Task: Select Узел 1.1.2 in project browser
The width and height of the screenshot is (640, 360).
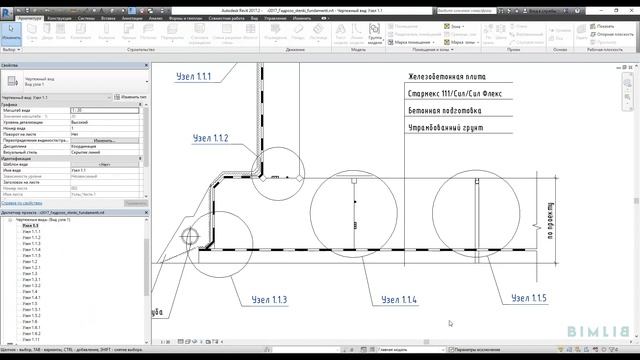Action: click(x=31, y=238)
